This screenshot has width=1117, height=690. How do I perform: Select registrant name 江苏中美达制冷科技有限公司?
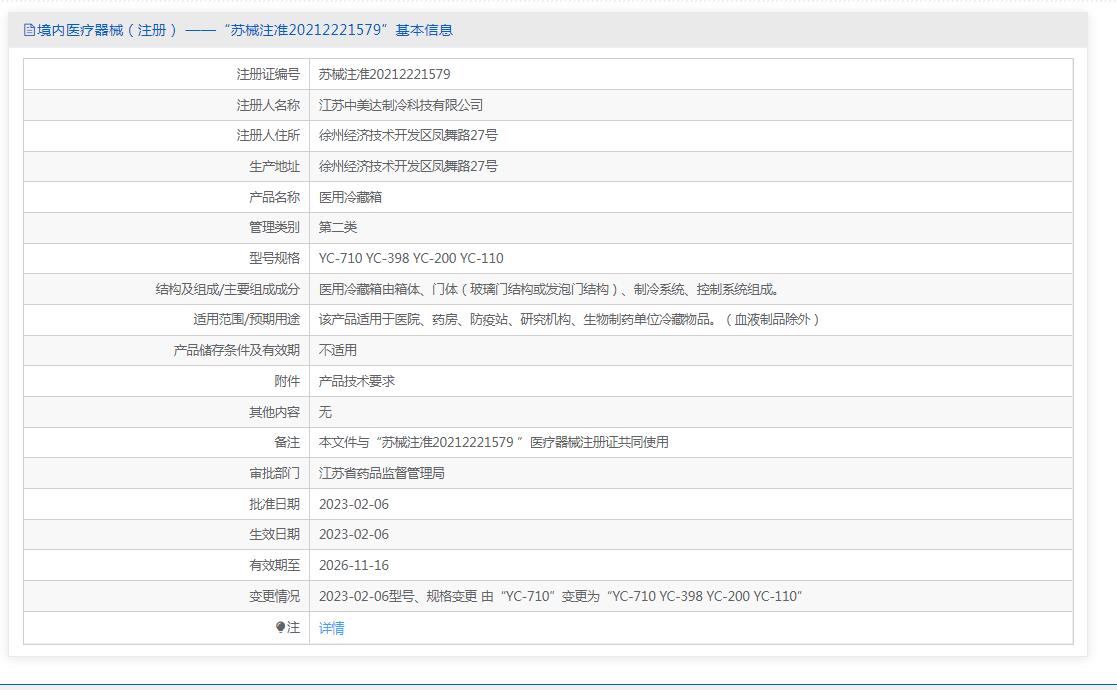point(400,105)
